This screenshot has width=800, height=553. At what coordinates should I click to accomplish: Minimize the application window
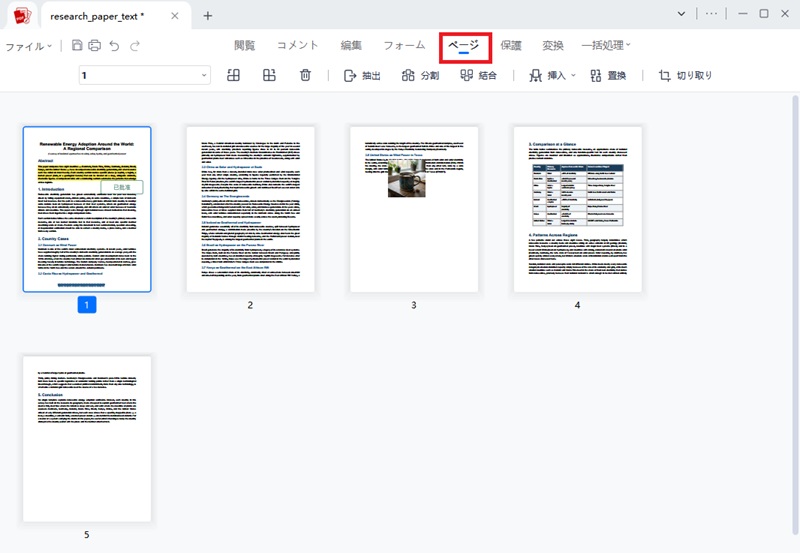(x=743, y=14)
